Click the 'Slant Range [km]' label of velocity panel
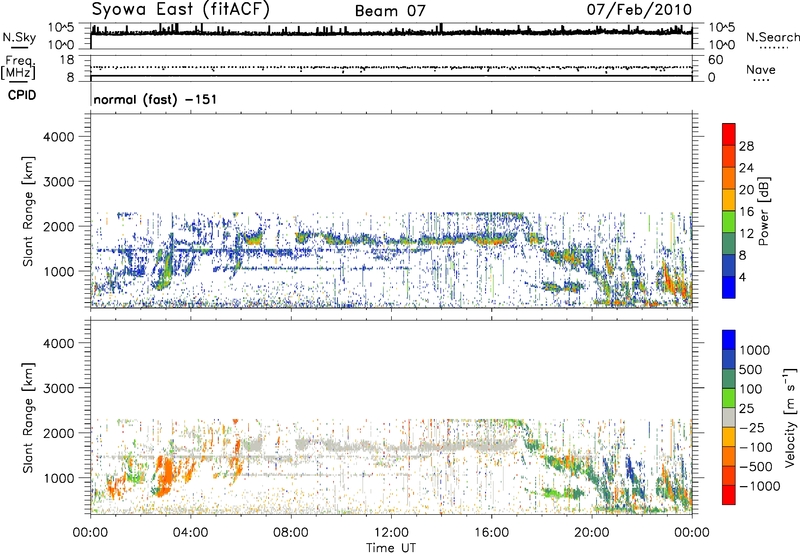Viewport: 800px width, 554px height. (28, 418)
